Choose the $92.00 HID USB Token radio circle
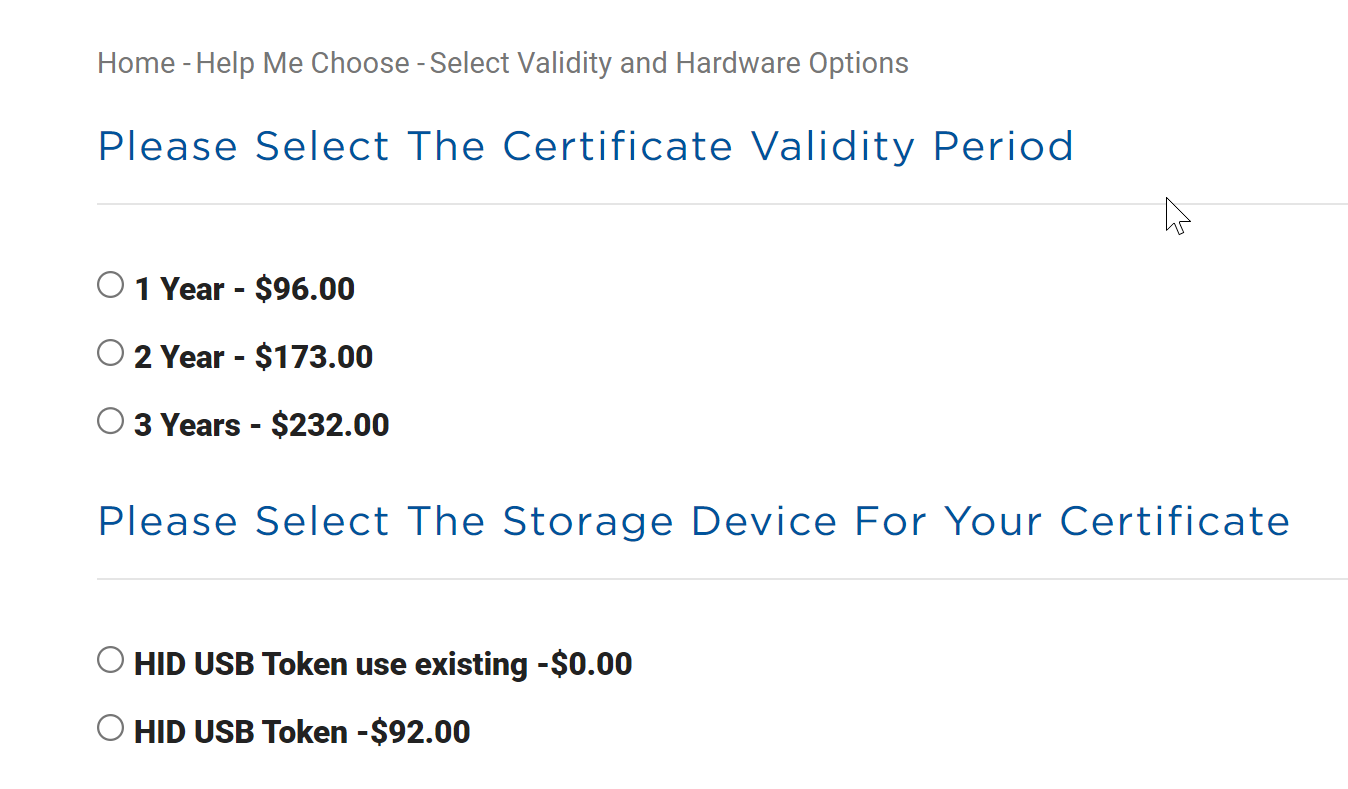This screenshot has height=789, width=1348. click(x=110, y=728)
